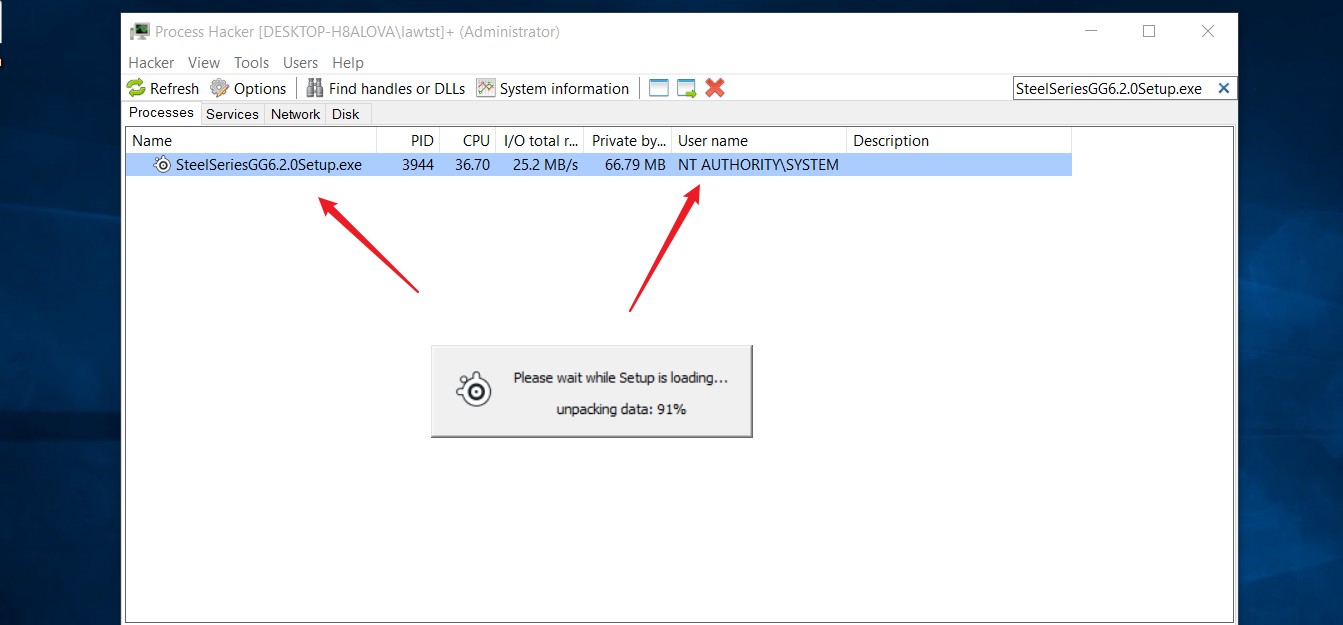
Task: Open System information window
Action: tap(553, 88)
